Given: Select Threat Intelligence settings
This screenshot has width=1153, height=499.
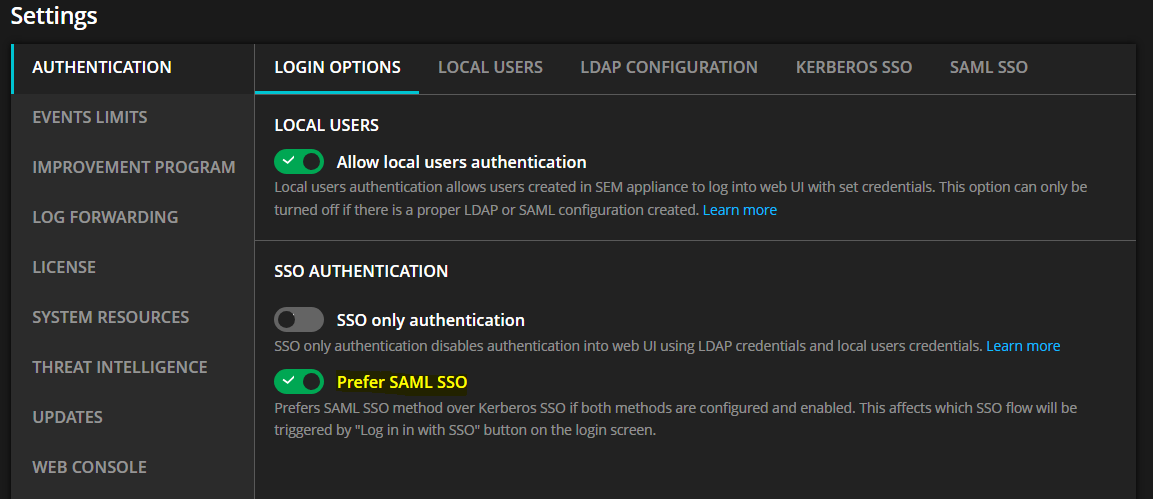Looking at the screenshot, I should point(120,367).
